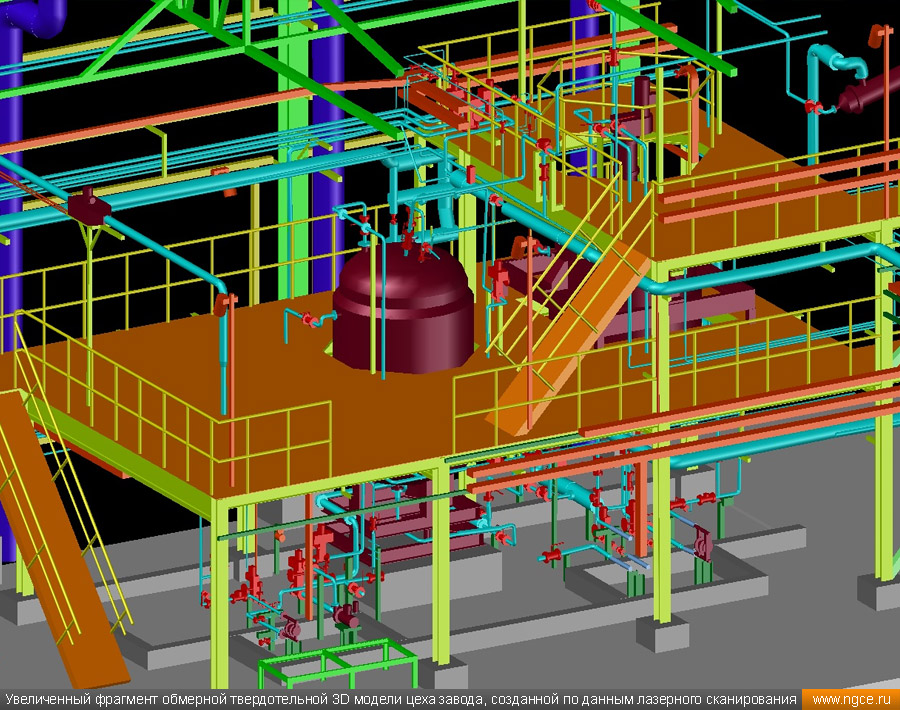
Task: Click the caption text starting with "Увеличенный фрагмент обмерной"
Action: coord(400,700)
